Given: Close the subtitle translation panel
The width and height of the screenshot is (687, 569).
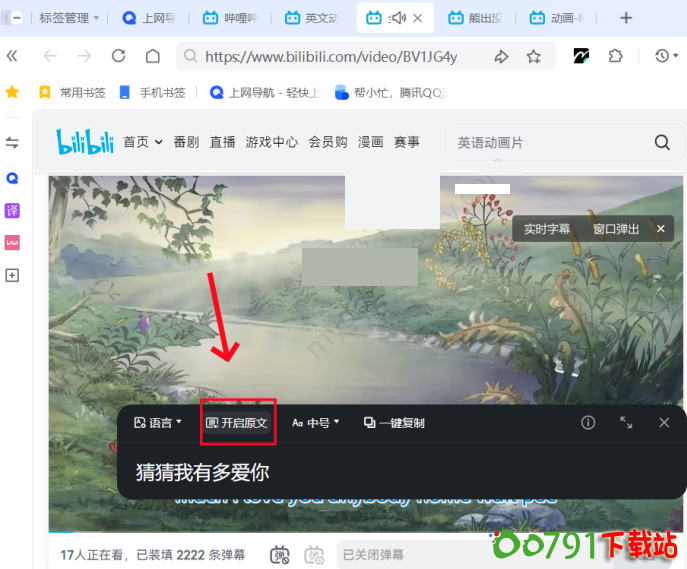Looking at the screenshot, I should pyautogui.click(x=664, y=423).
